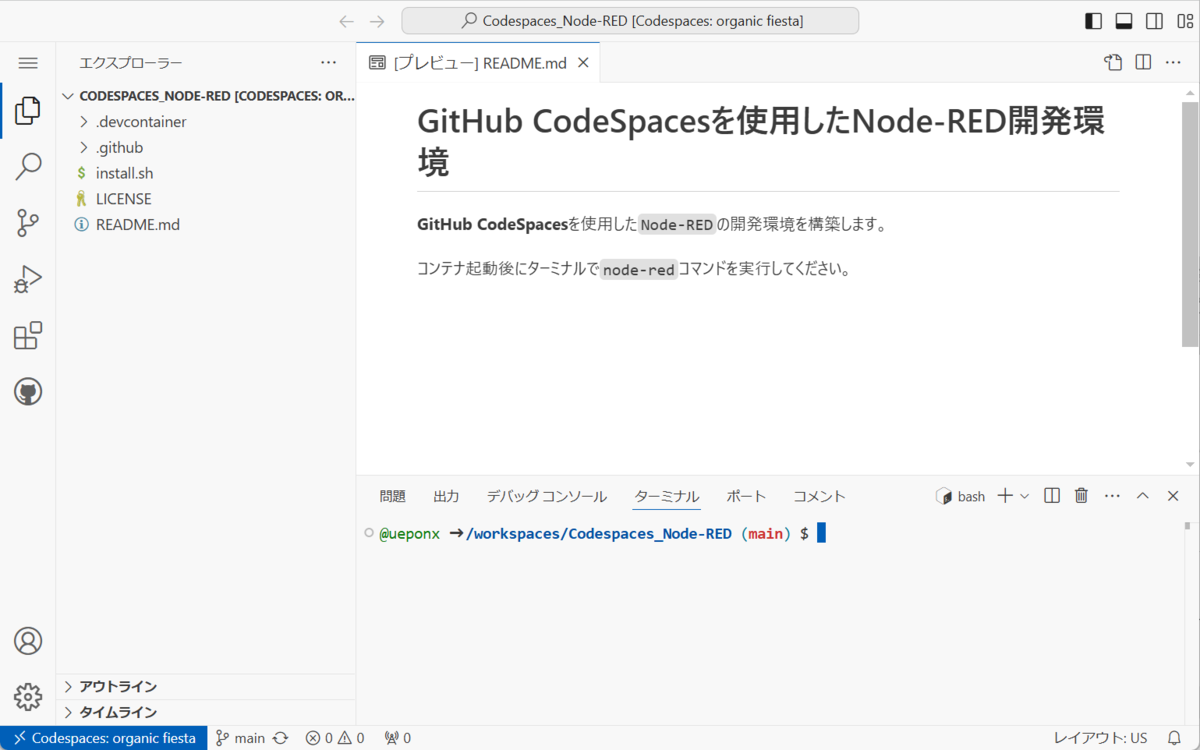
Task: Click the エクスプローラー panel title
Action: click(x=131, y=63)
